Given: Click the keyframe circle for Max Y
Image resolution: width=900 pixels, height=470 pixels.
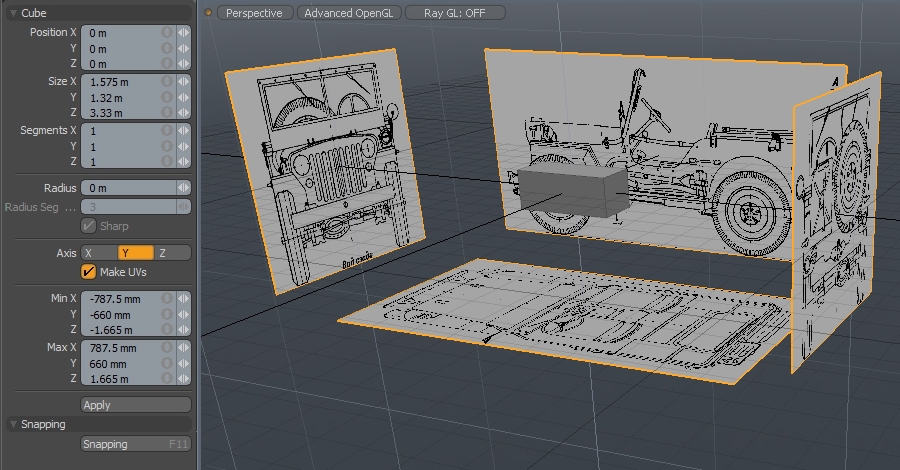Looking at the screenshot, I should pos(166,363).
